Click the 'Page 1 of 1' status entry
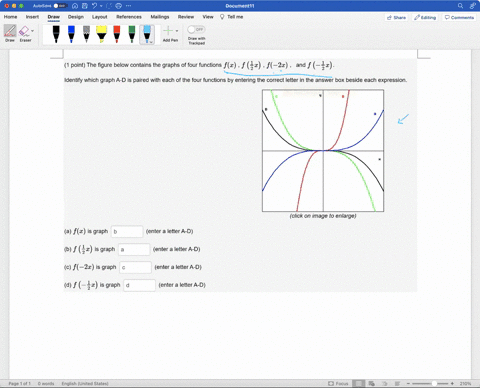This screenshot has height=388, width=480. 19,384
